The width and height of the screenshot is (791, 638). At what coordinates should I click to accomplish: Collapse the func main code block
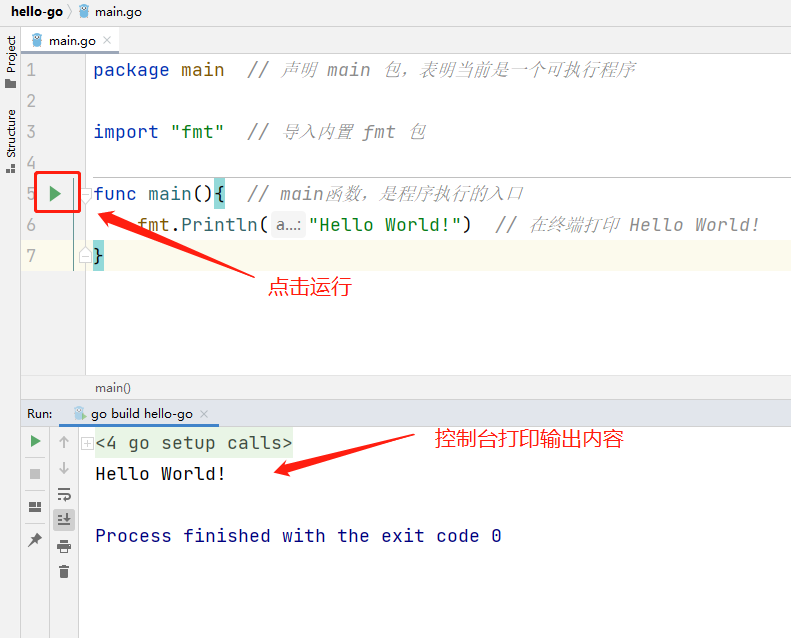[x=86, y=195]
